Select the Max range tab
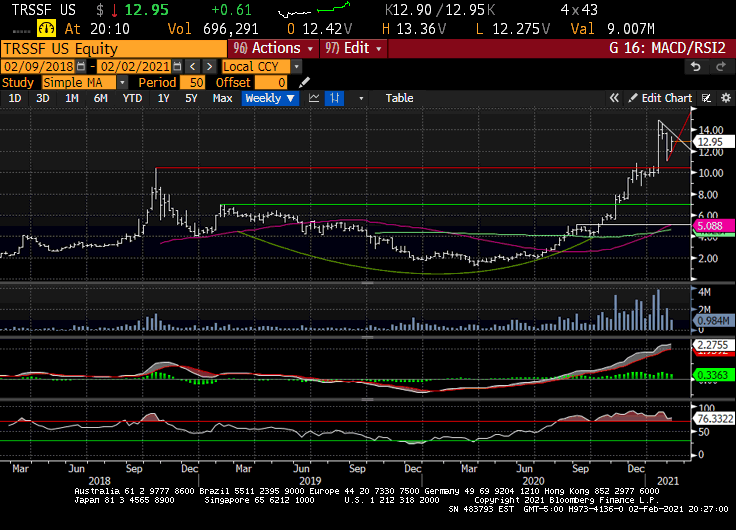The height and width of the screenshot is (530, 736). (222, 98)
